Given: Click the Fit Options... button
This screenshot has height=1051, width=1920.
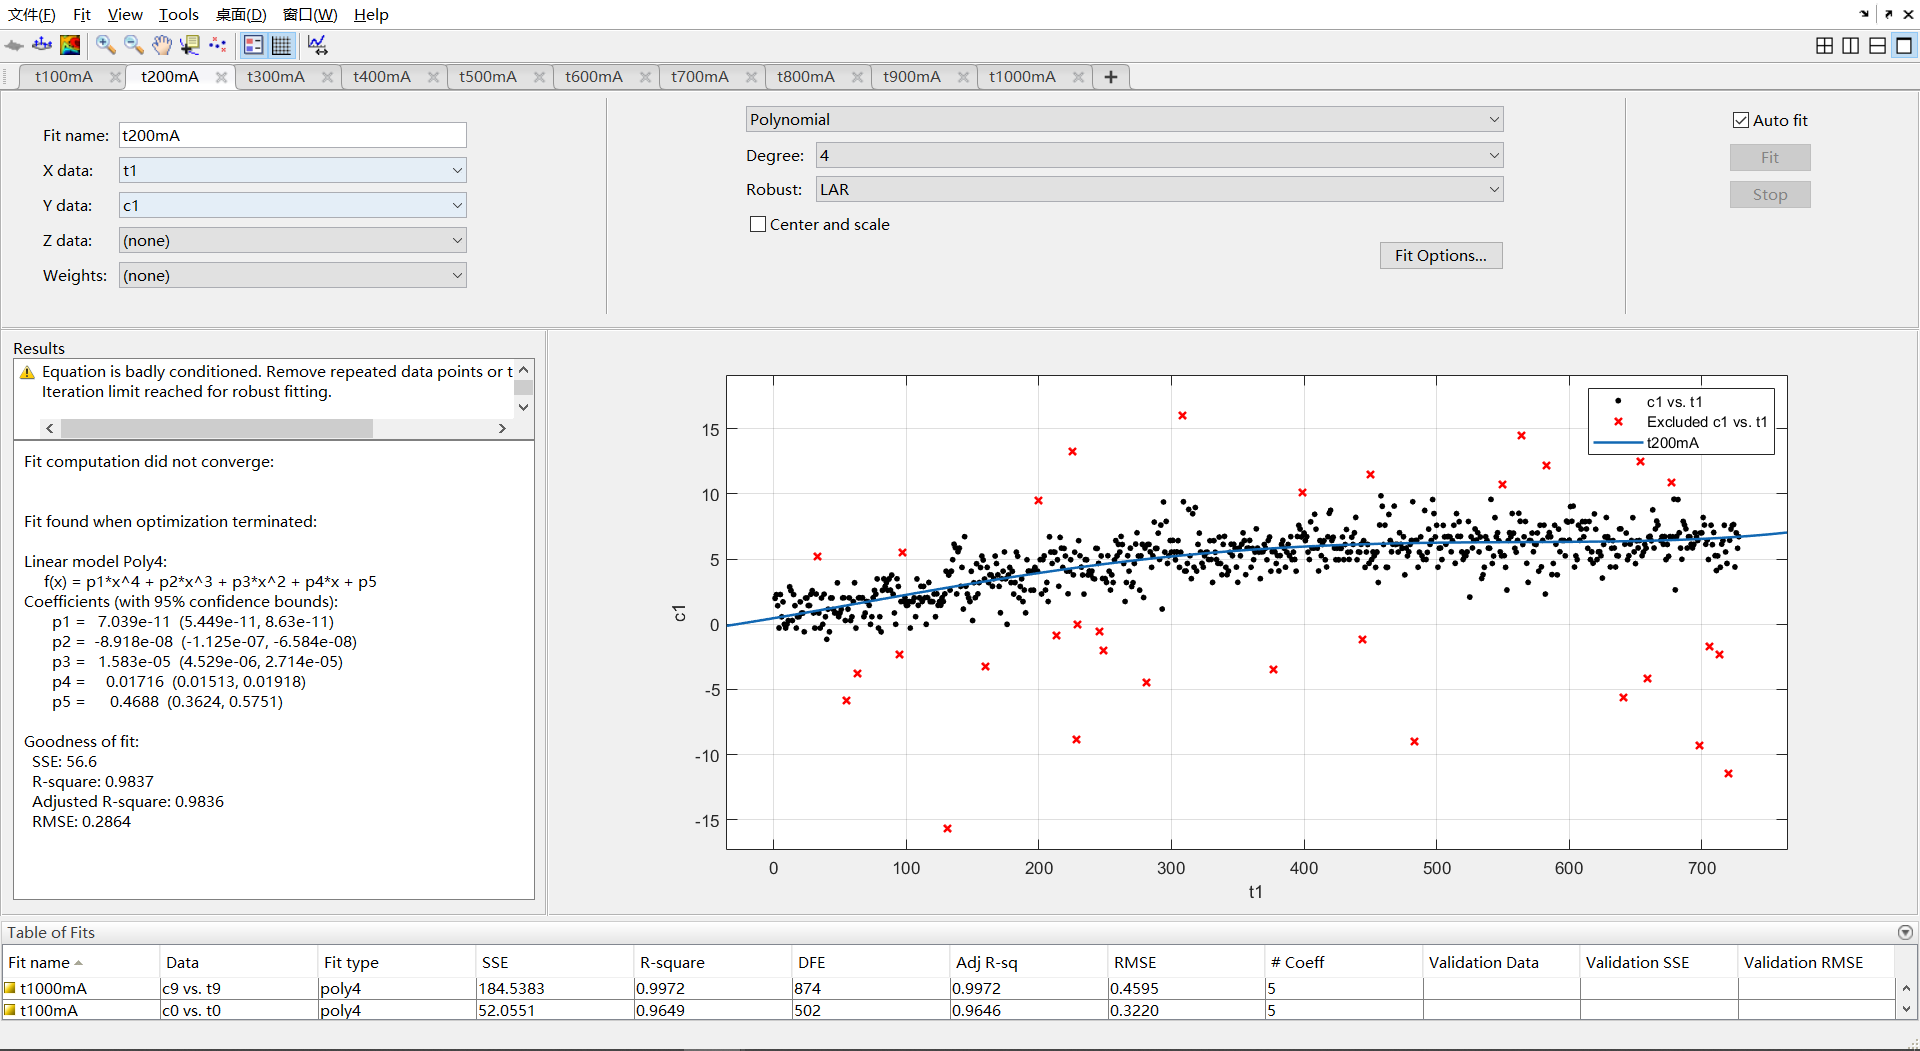Looking at the screenshot, I should pos(1441,255).
